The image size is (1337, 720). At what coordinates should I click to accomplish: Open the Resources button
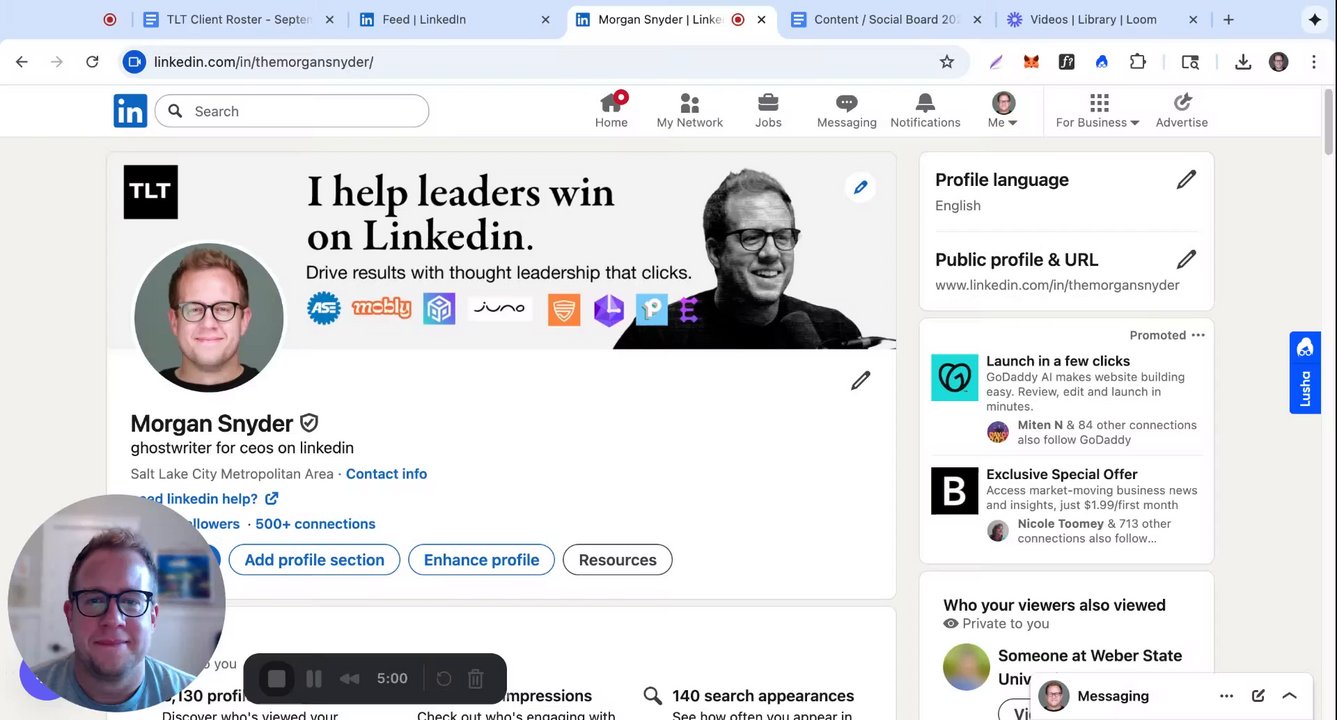(x=617, y=560)
